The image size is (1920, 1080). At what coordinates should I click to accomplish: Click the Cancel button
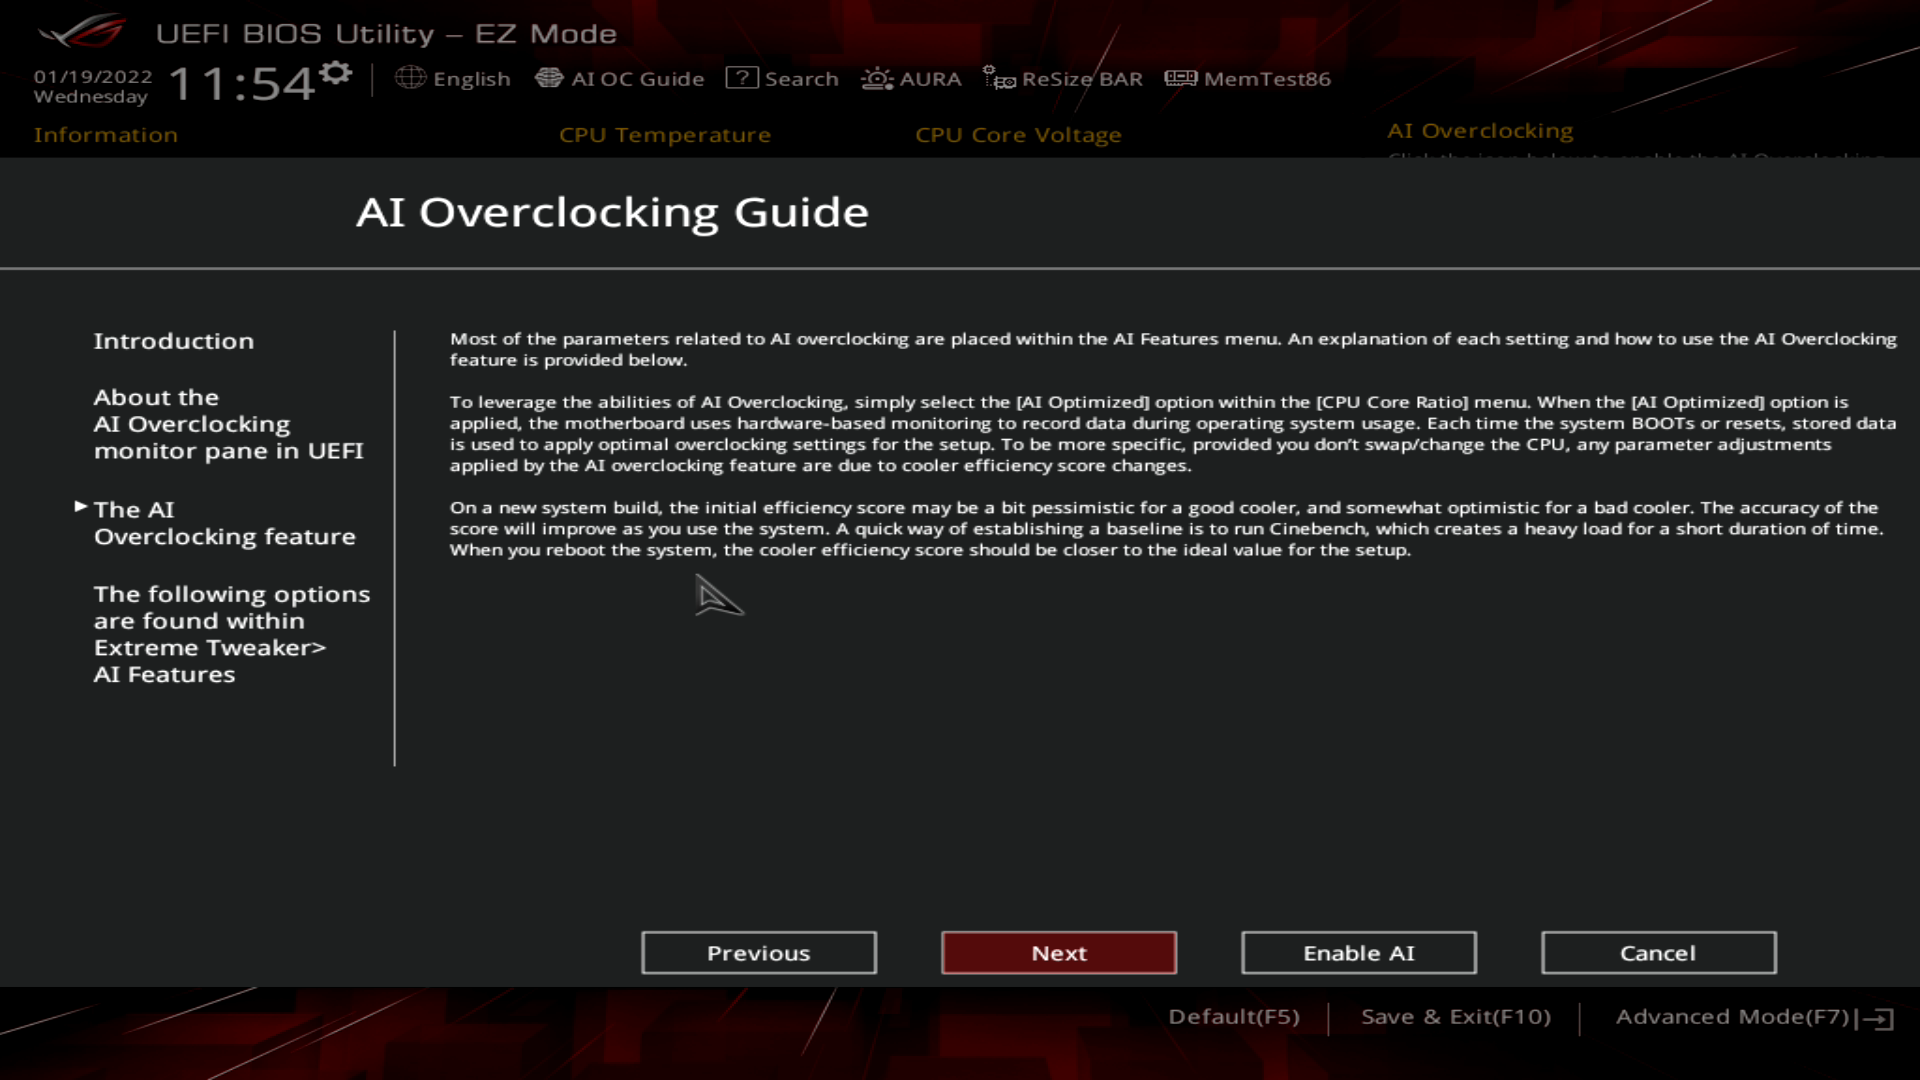pyautogui.click(x=1658, y=952)
